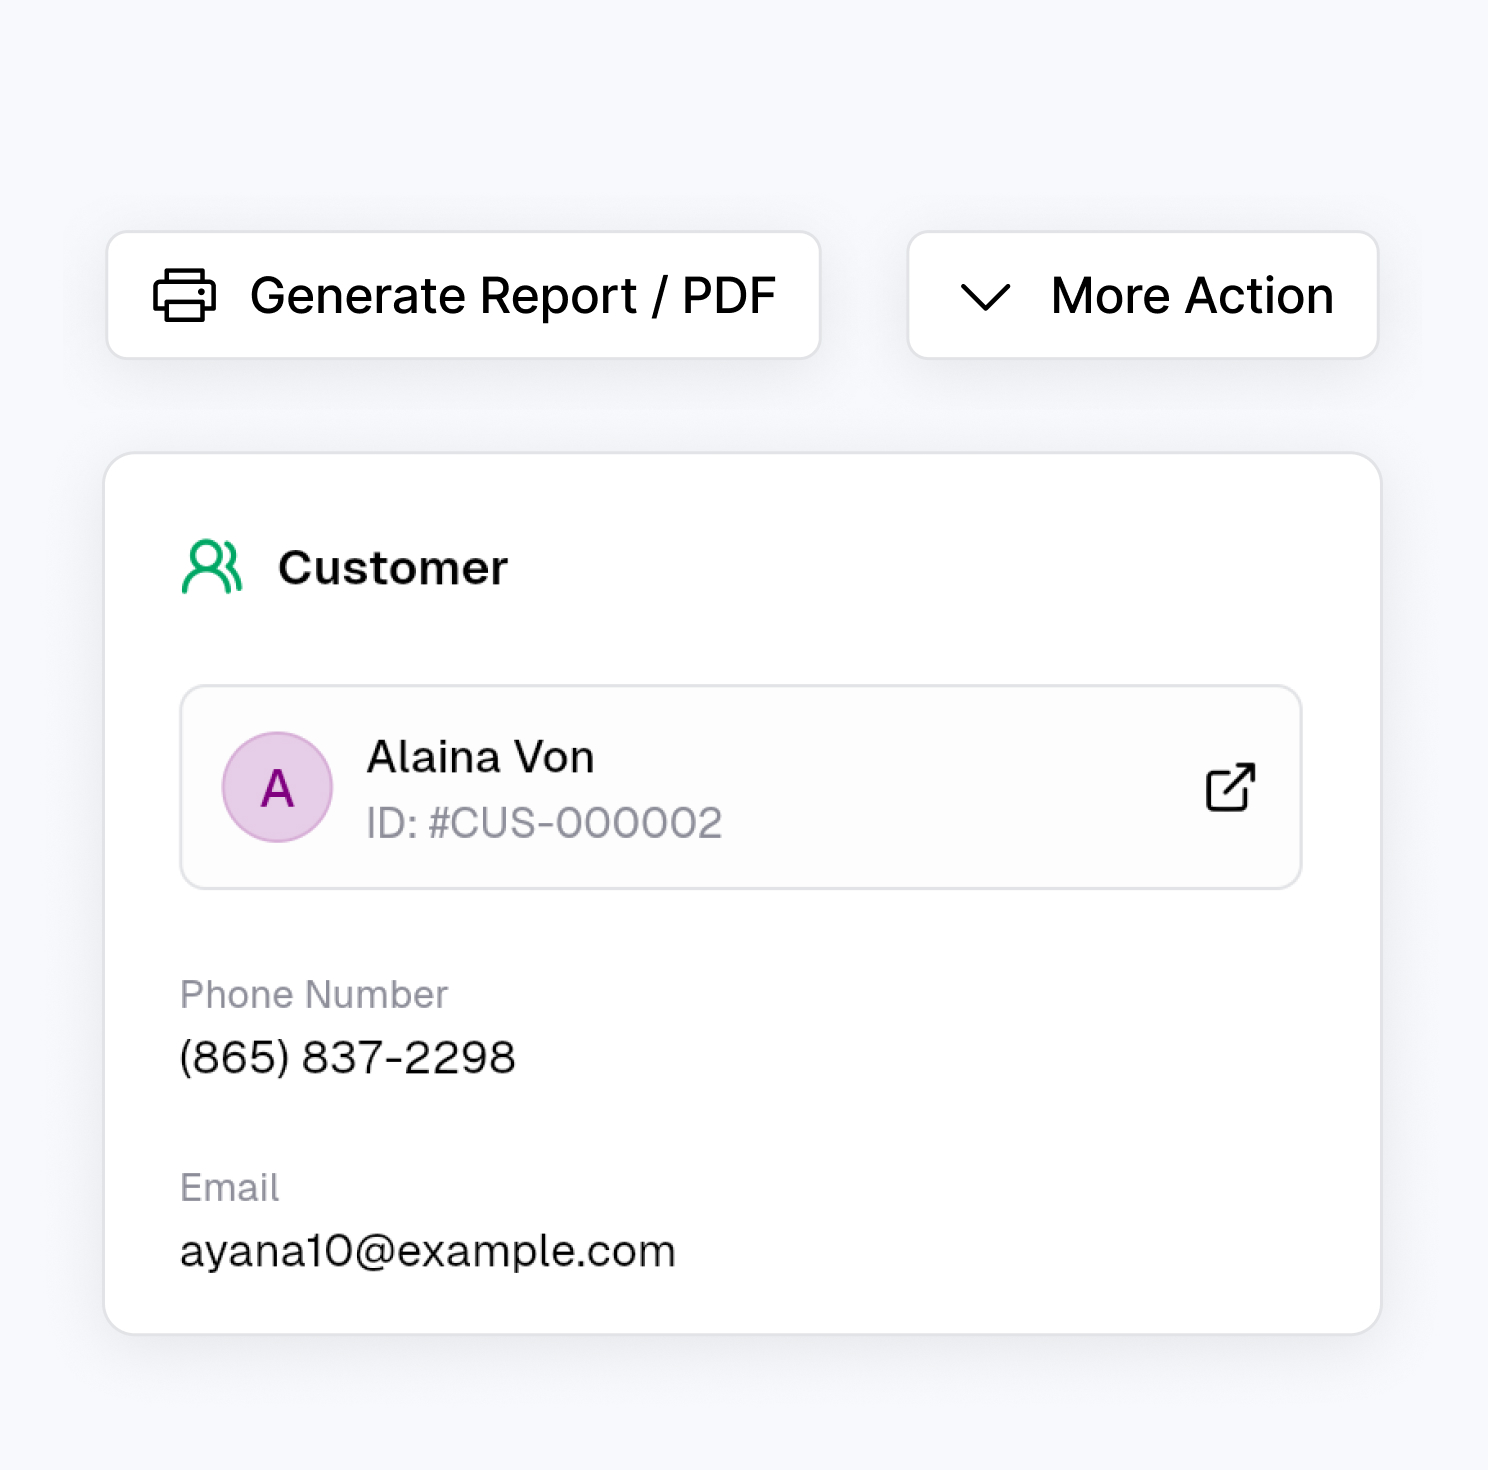Click the printer icon
1488x1470 pixels.
click(184, 295)
